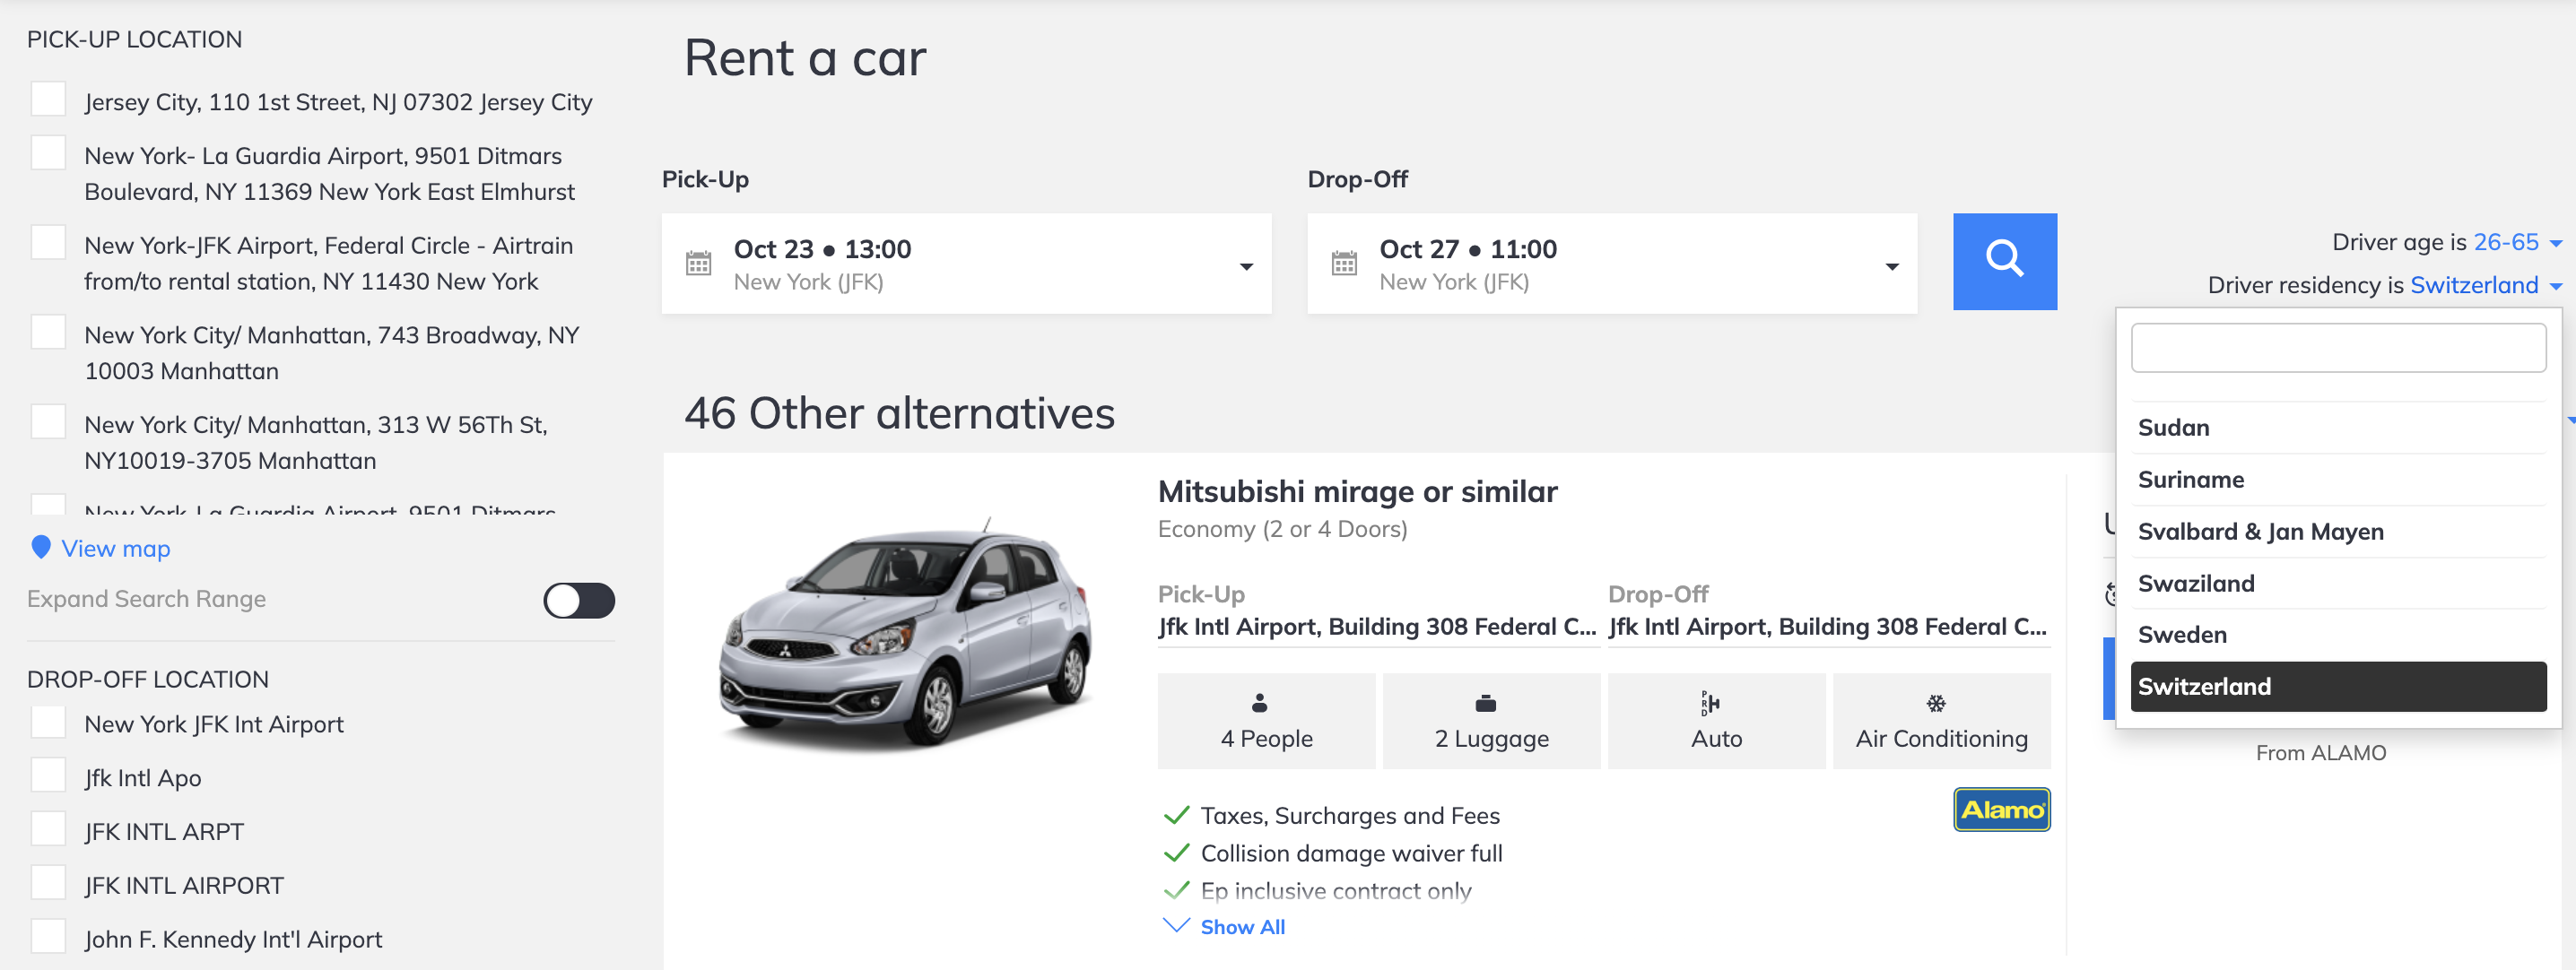The height and width of the screenshot is (970, 2576).
Task: Open the Pick-Up Oct 23 date dropdown
Action: (966, 264)
